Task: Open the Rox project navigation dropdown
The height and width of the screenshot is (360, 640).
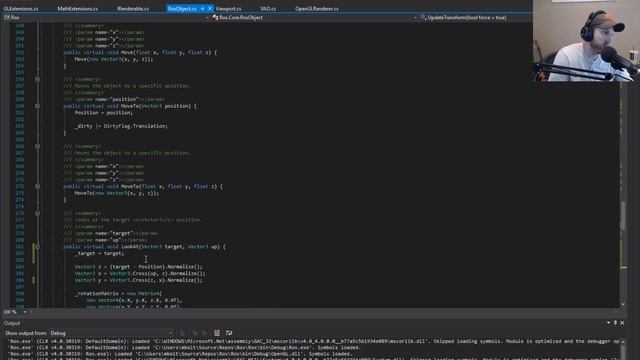Action: click(106, 18)
